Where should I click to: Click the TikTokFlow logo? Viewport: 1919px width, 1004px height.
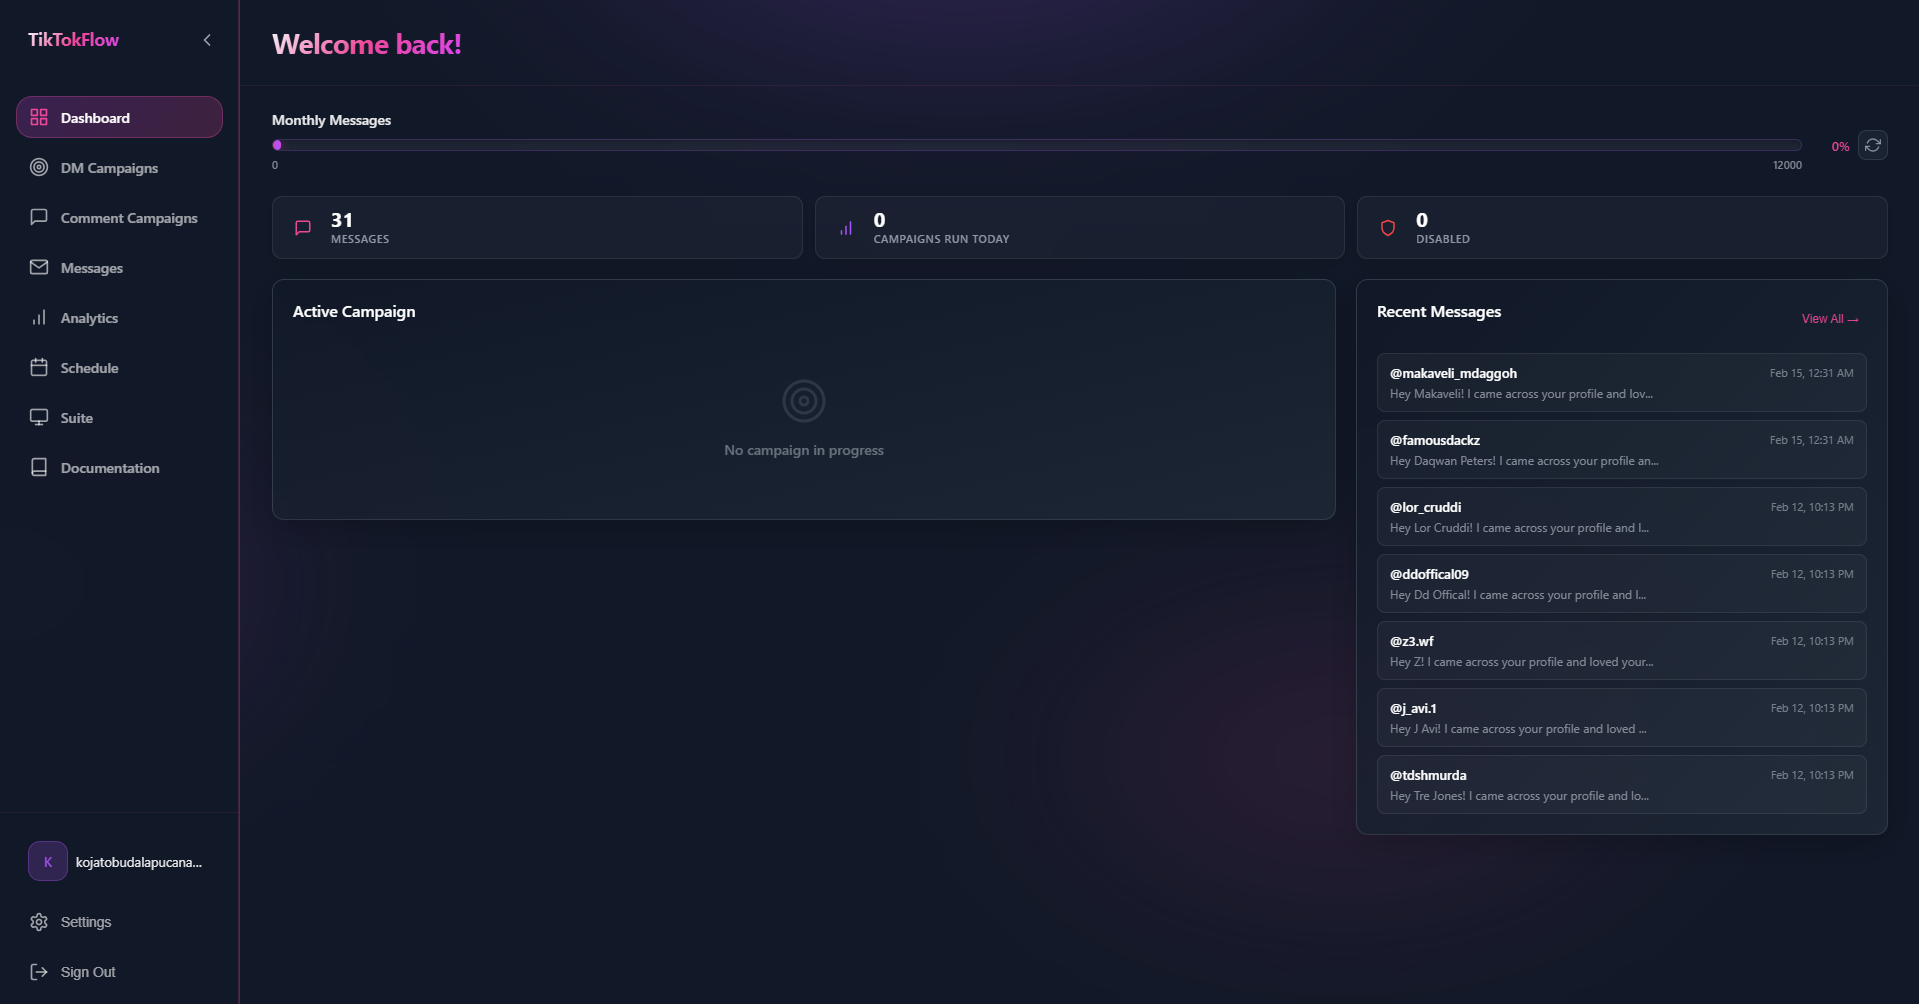[x=73, y=40]
